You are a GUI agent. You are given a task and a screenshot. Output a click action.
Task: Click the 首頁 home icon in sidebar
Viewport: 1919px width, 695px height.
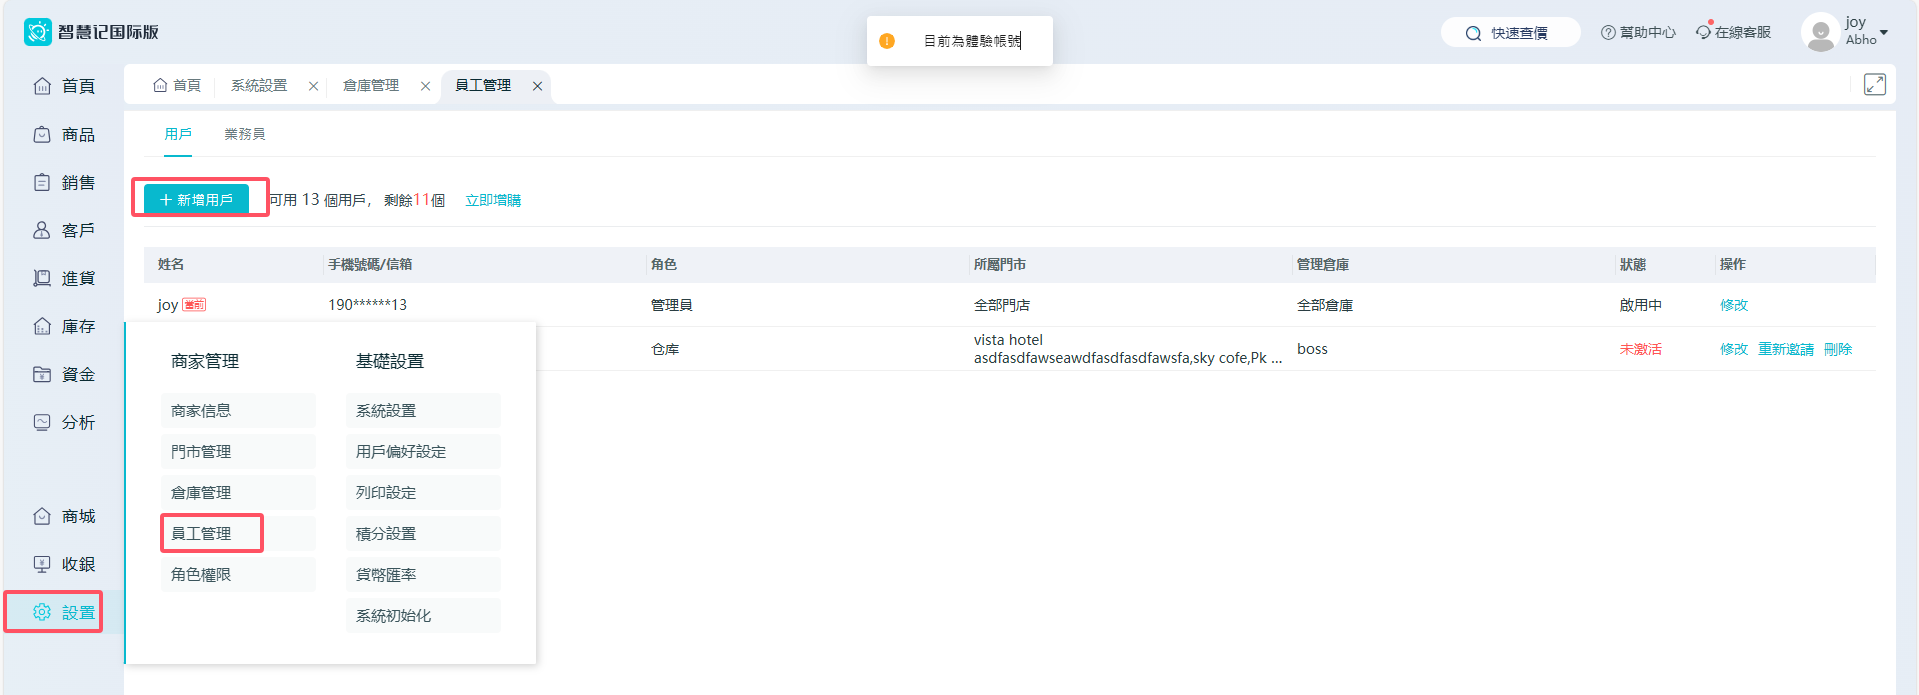pos(42,86)
